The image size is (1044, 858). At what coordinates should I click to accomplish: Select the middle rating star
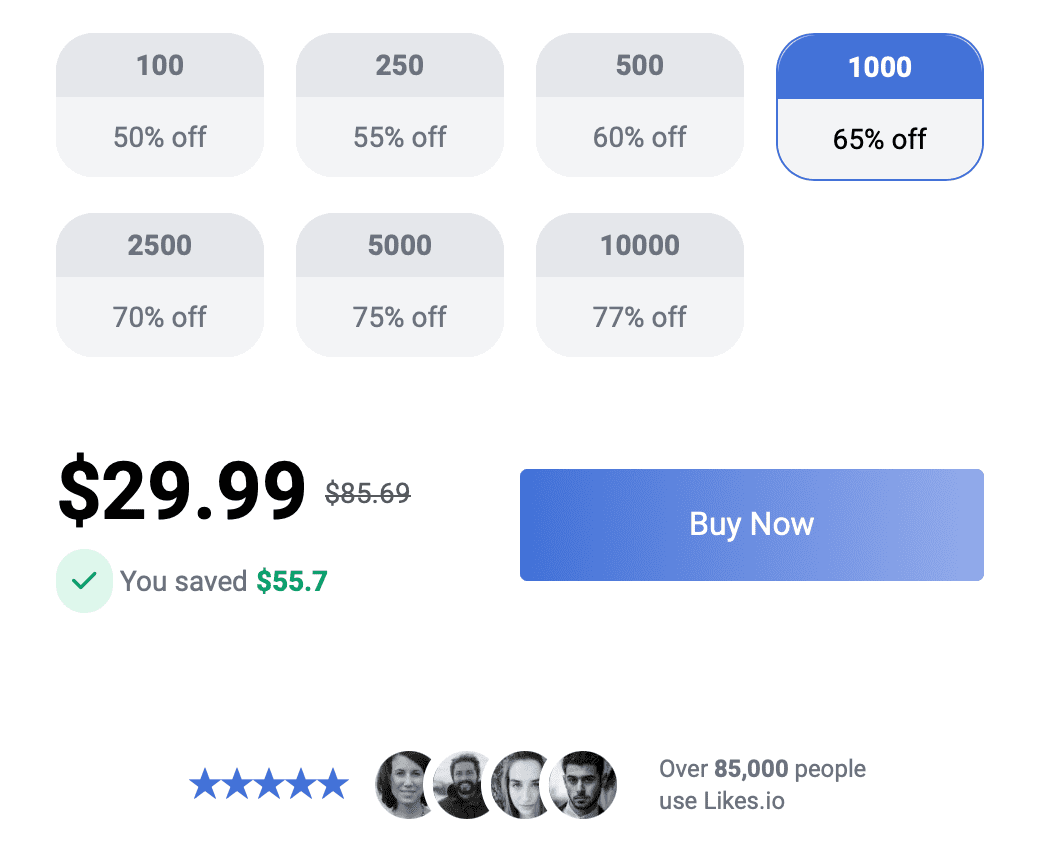(268, 784)
